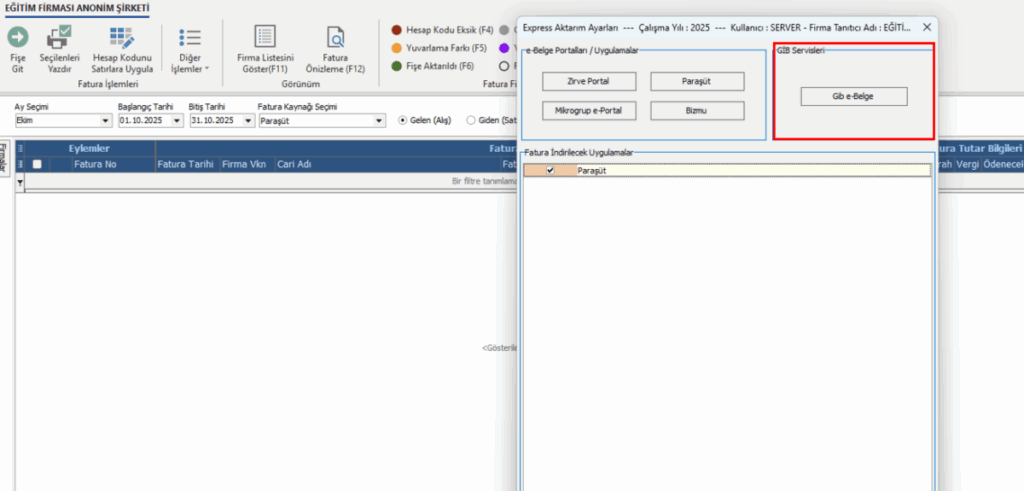Sort by Fatura No column header

tap(95, 165)
